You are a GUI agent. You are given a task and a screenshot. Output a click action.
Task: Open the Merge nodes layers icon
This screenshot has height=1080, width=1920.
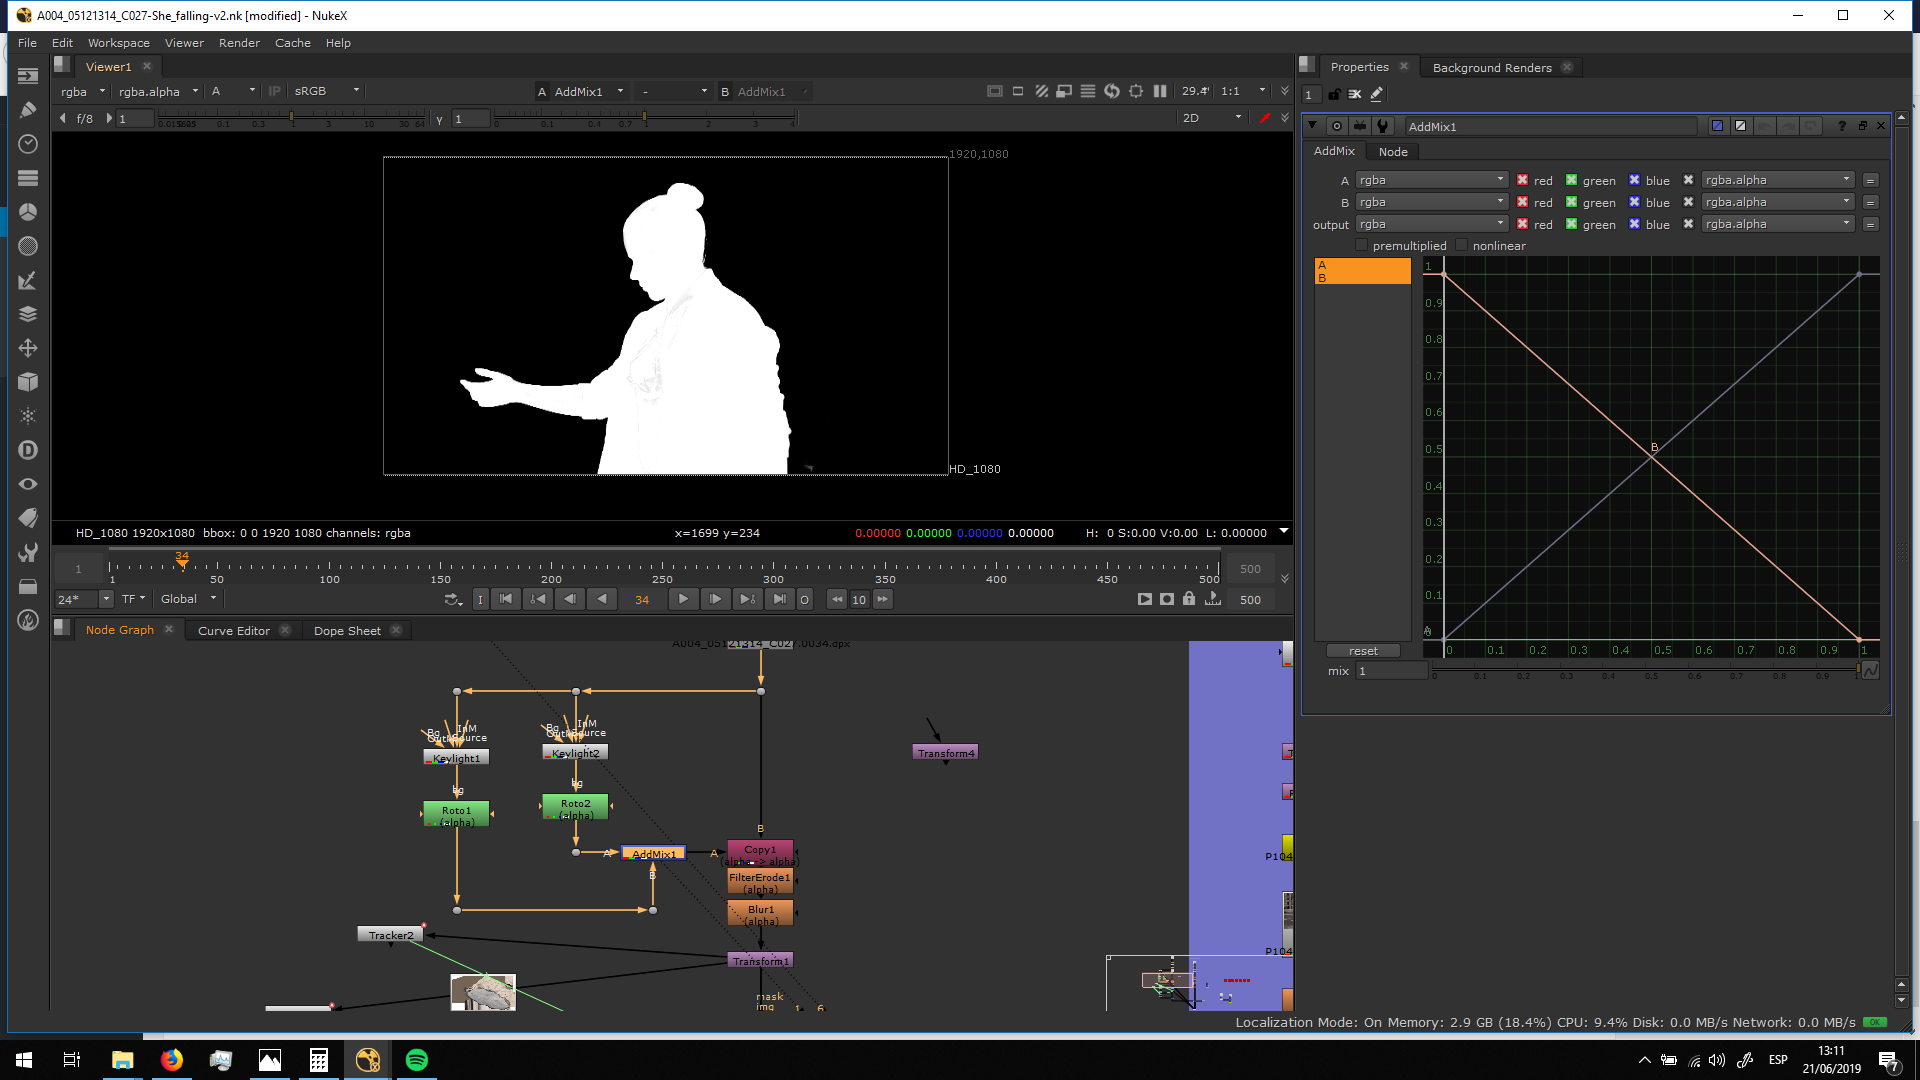[x=28, y=314]
